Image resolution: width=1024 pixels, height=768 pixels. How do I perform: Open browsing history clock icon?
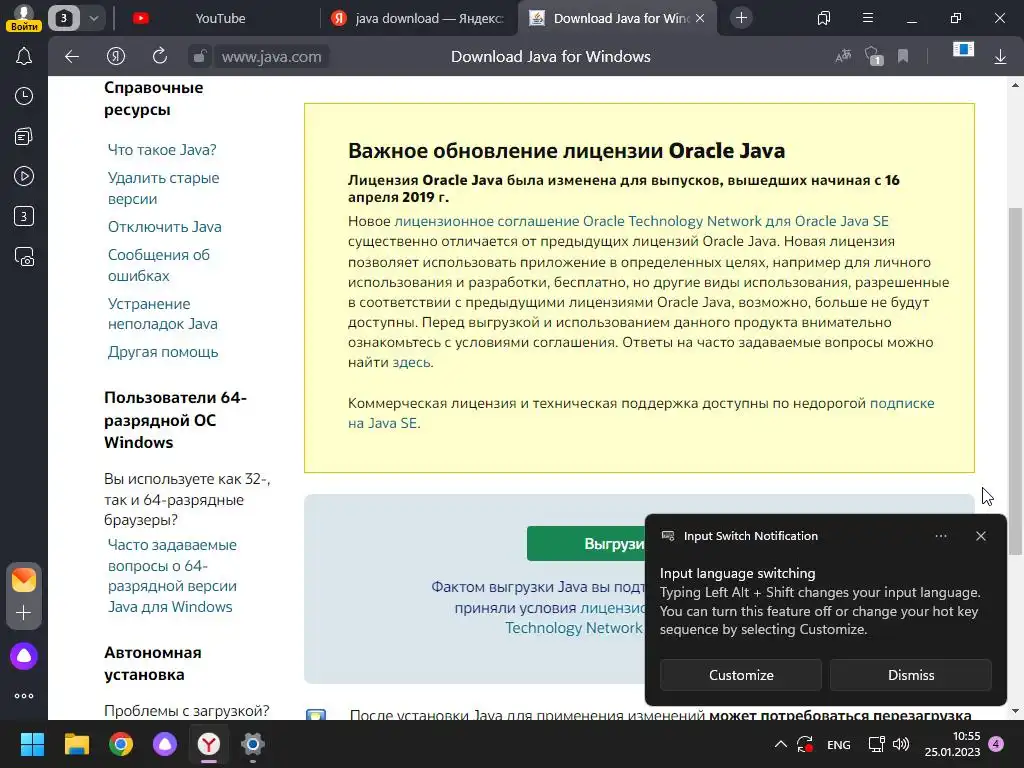coord(24,97)
